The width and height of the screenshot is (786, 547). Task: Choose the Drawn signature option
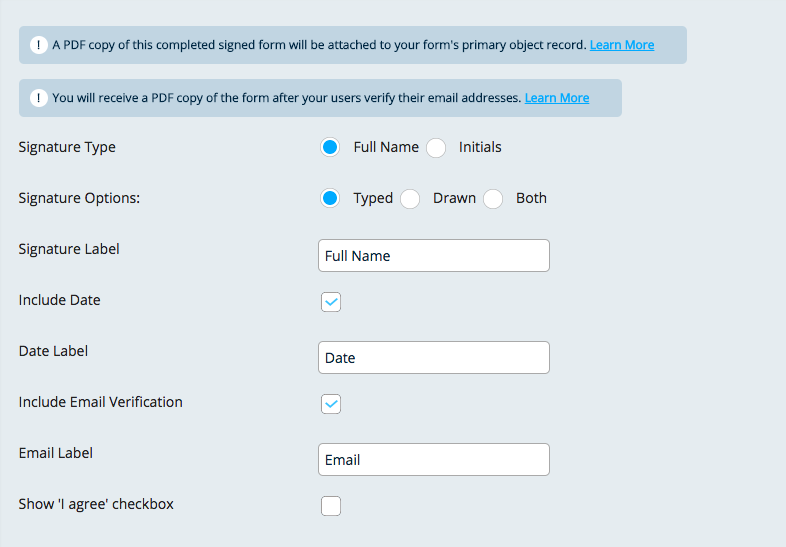[x=410, y=199]
